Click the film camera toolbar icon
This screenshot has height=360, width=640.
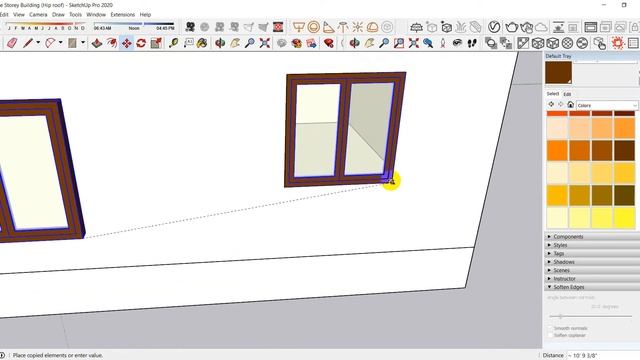click(190, 27)
